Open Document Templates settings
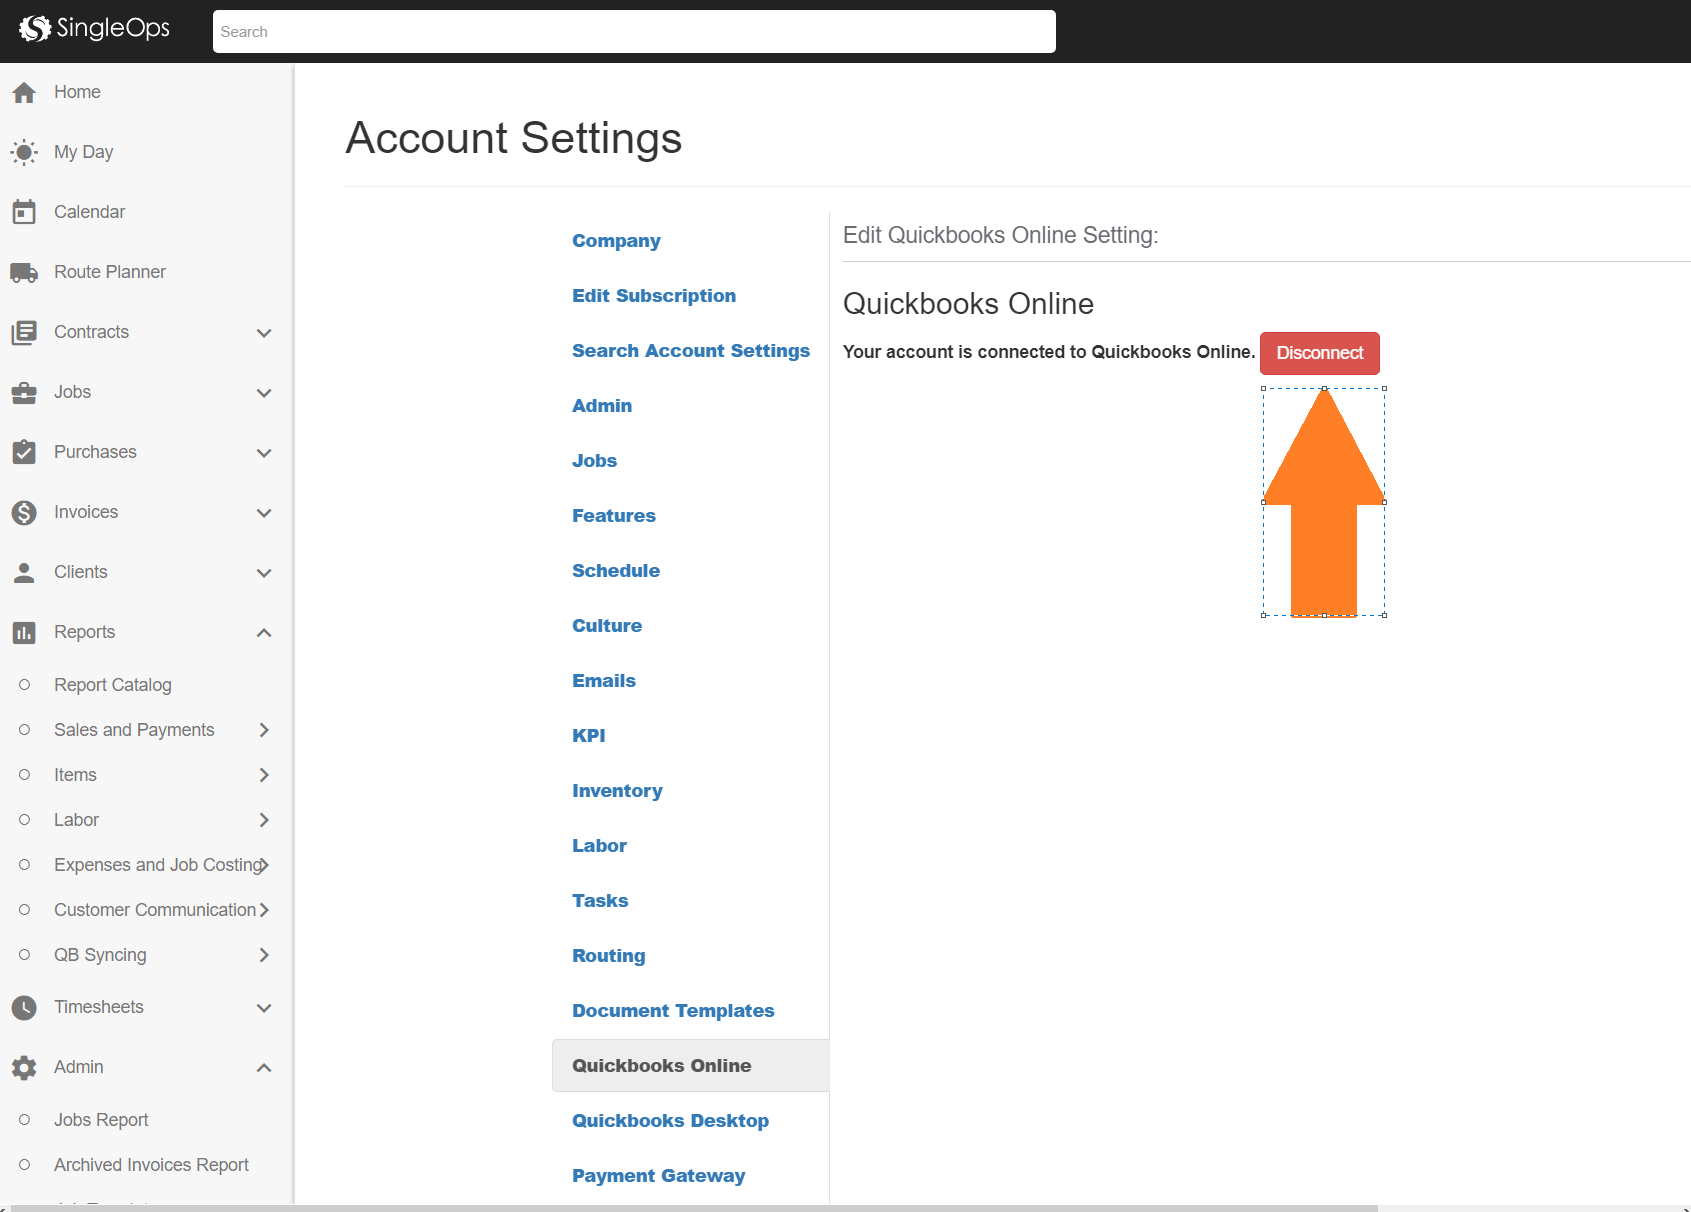Image resolution: width=1691 pixels, height=1212 pixels. click(673, 1011)
